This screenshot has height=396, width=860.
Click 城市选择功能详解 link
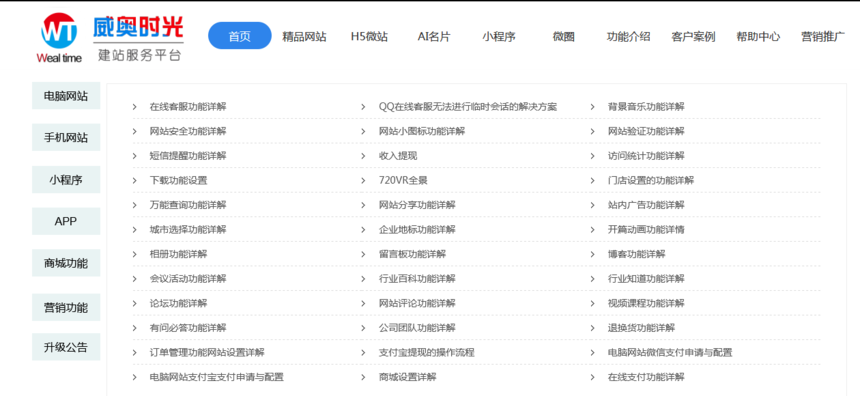(x=188, y=229)
